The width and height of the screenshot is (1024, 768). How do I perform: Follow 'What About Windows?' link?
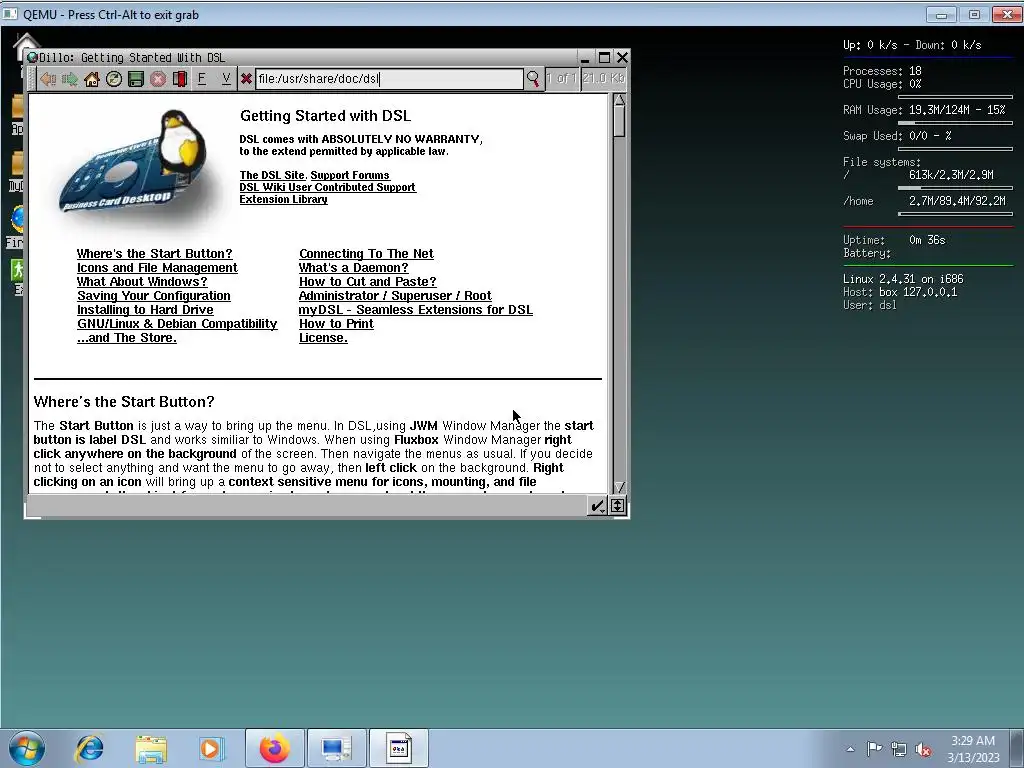[142, 281]
